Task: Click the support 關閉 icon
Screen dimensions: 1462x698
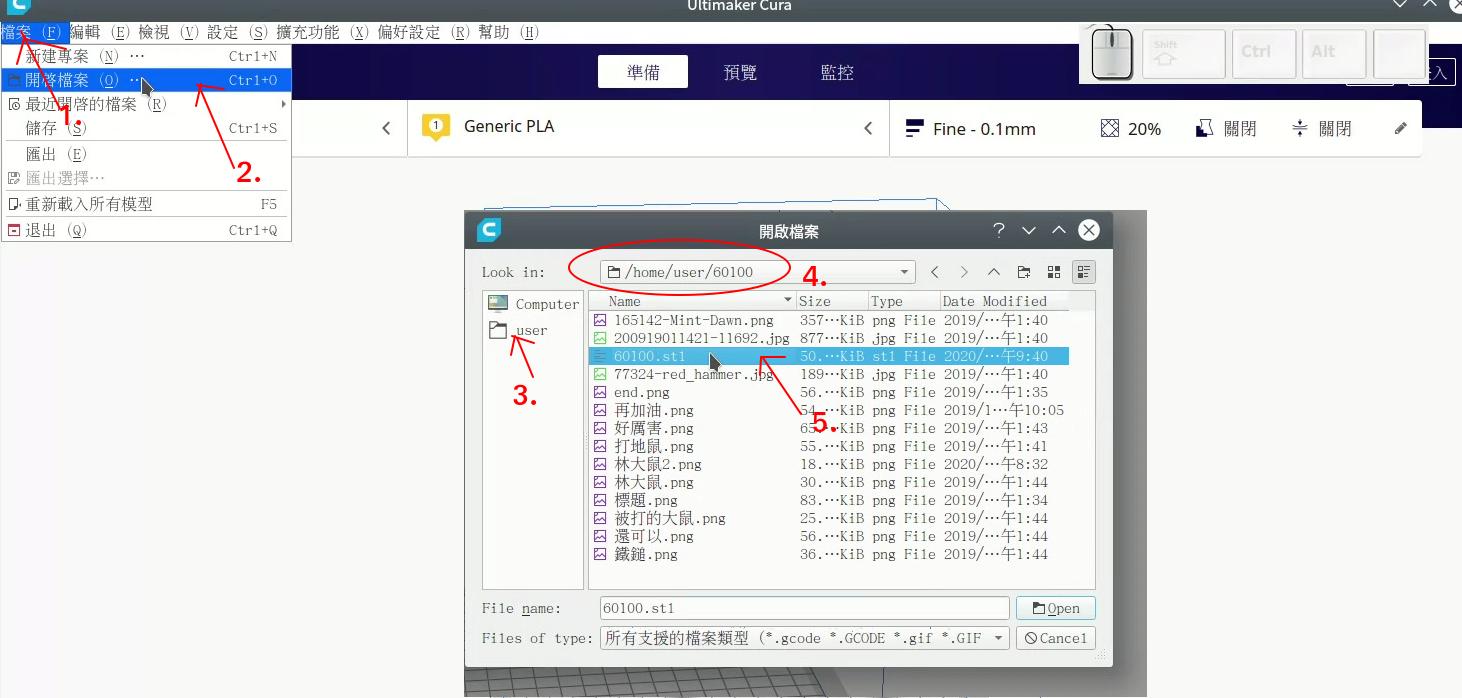Action: pos(1205,128)
